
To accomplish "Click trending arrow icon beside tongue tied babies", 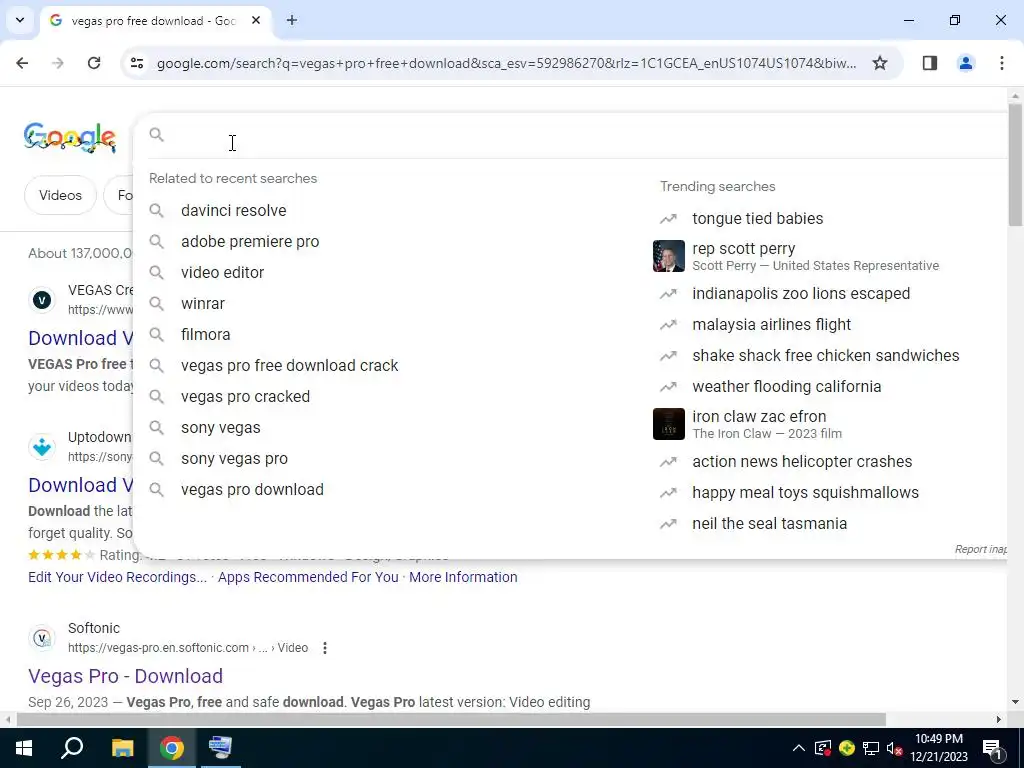I will tap(668, 219).
